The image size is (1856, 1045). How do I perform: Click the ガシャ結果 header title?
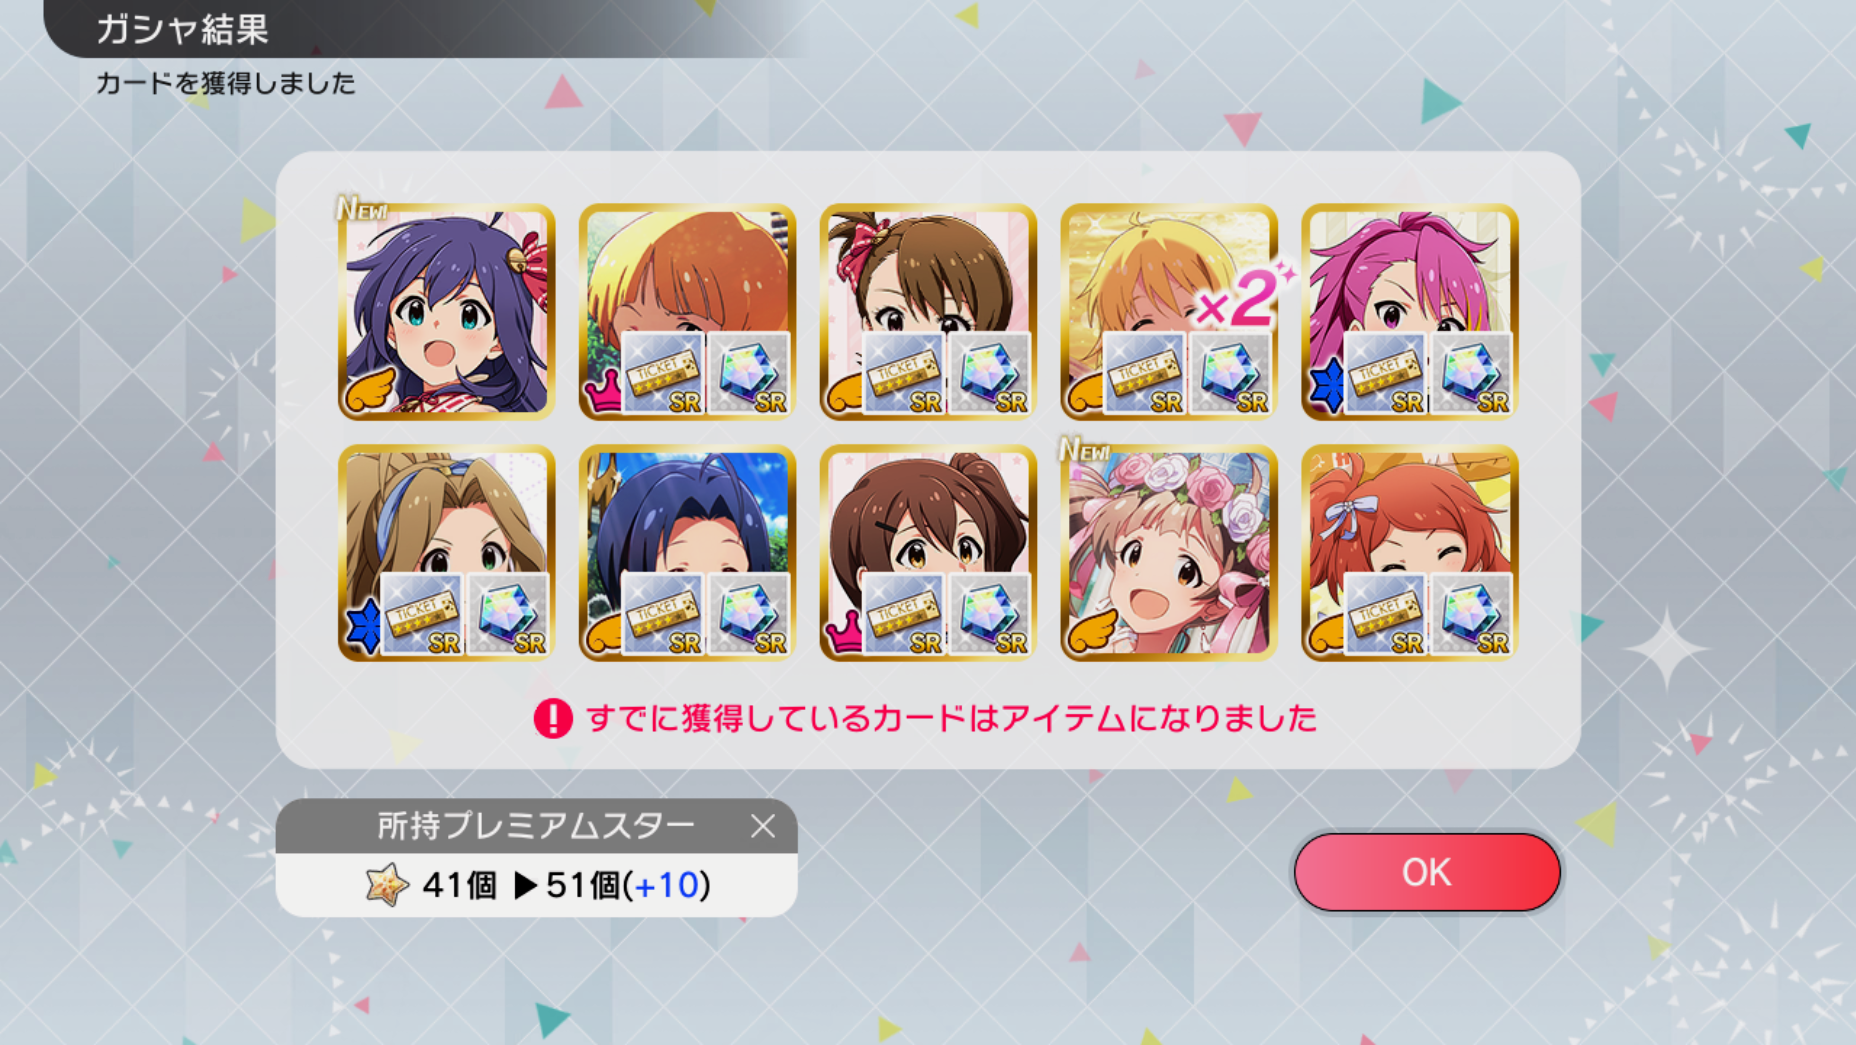[x=182, y=29]
